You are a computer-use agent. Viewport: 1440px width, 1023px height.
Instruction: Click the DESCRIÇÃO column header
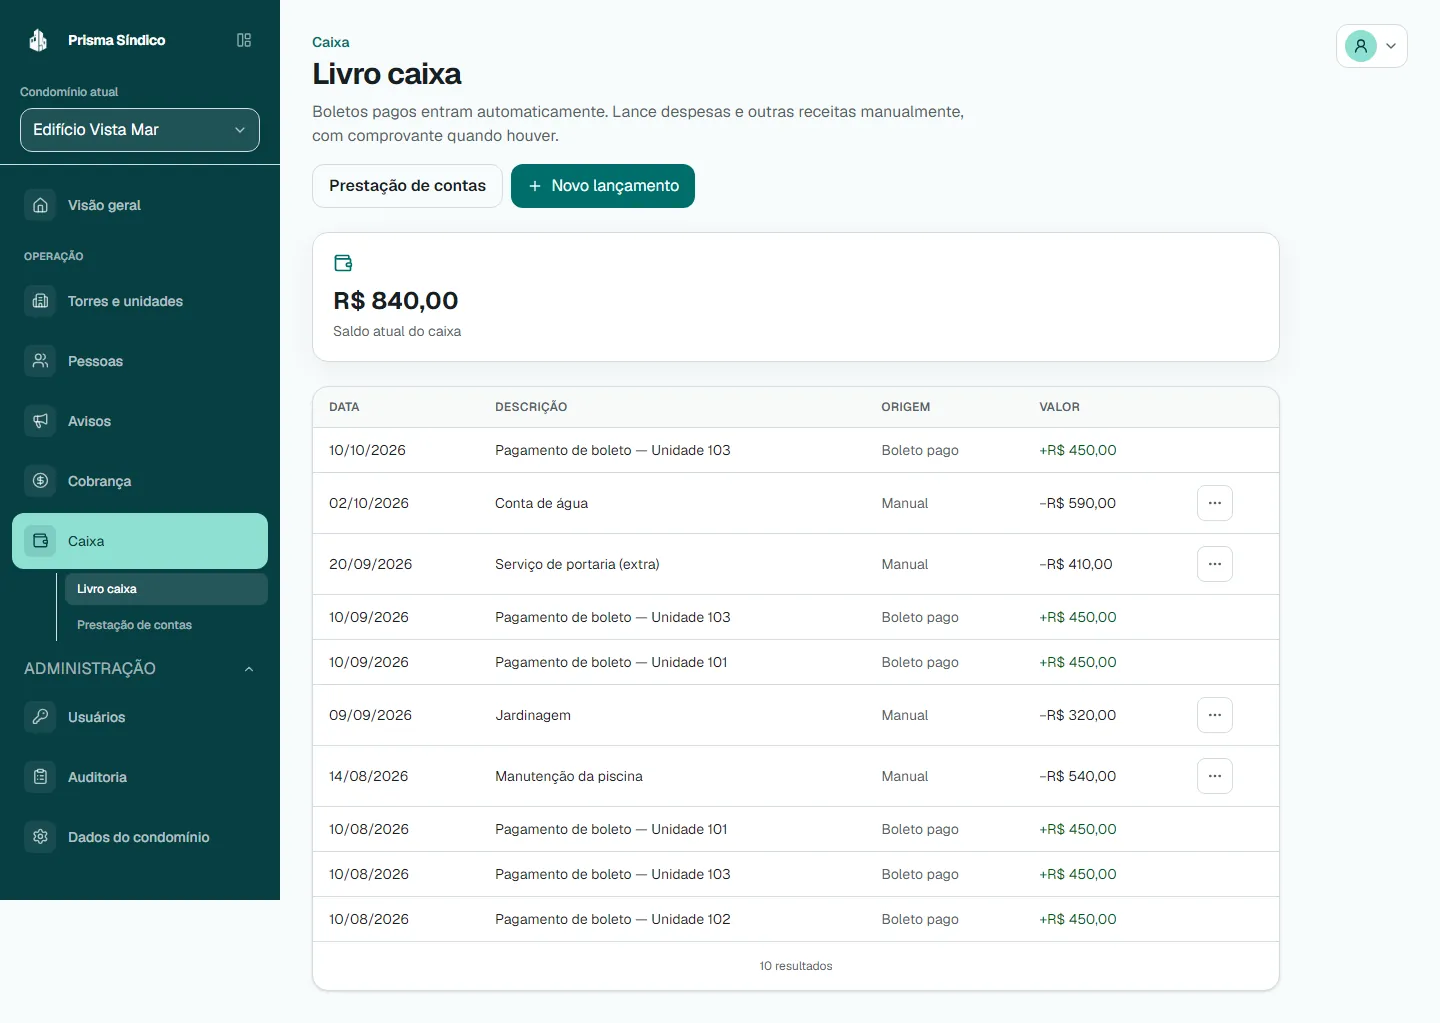pyautogui.click(x=531, y=407)
